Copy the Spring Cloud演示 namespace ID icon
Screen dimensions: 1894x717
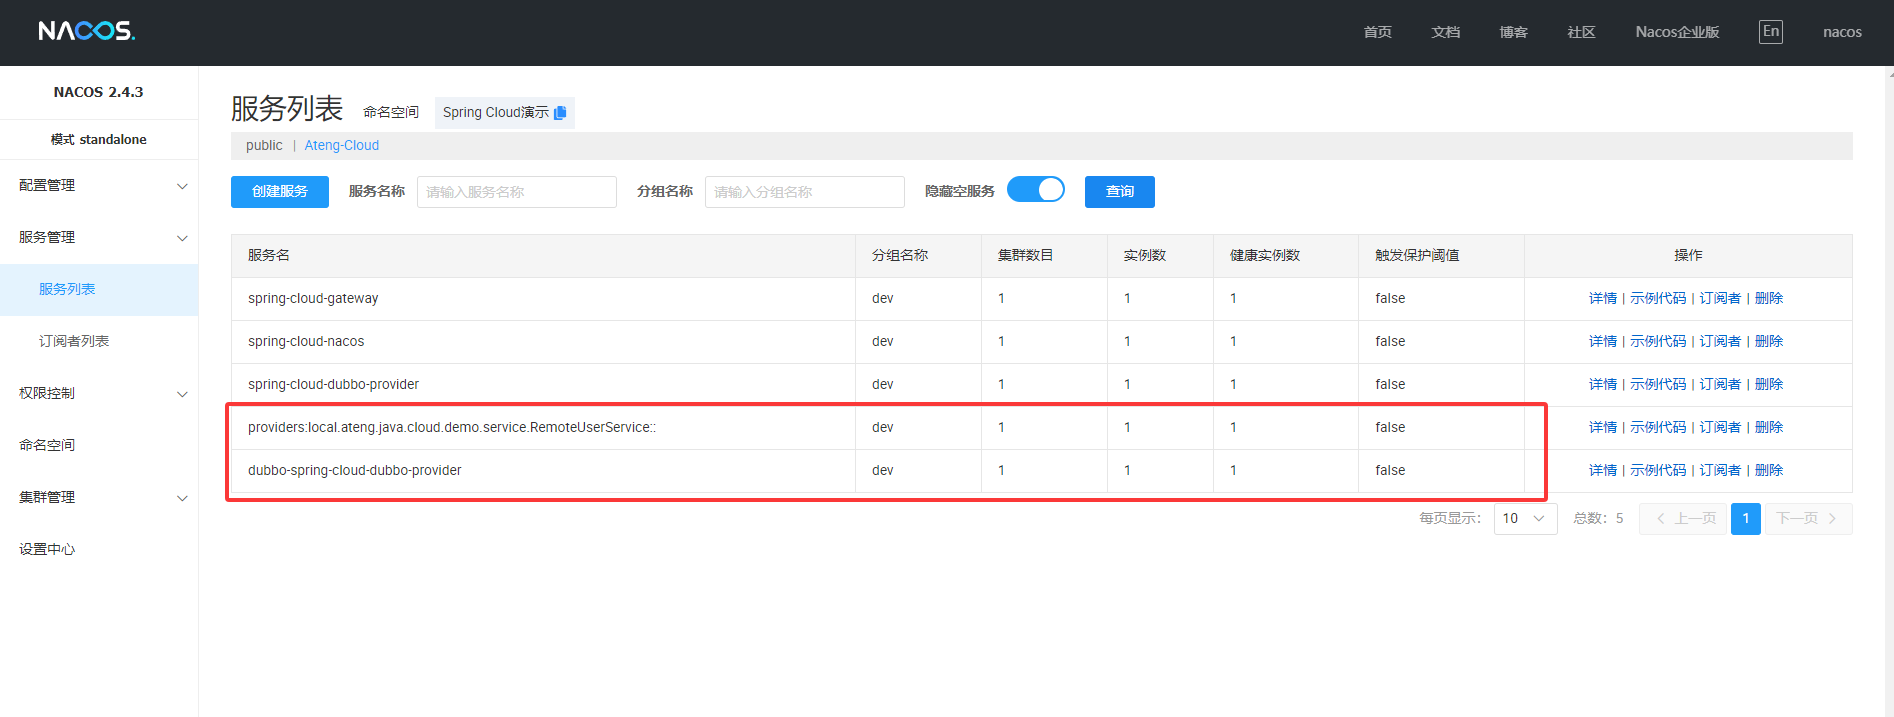tap(560, 113)
